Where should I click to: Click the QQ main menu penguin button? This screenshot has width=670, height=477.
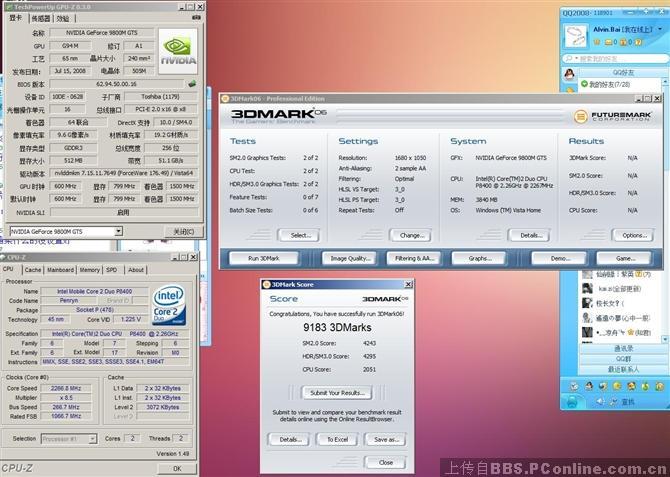[x=572, y=401]
